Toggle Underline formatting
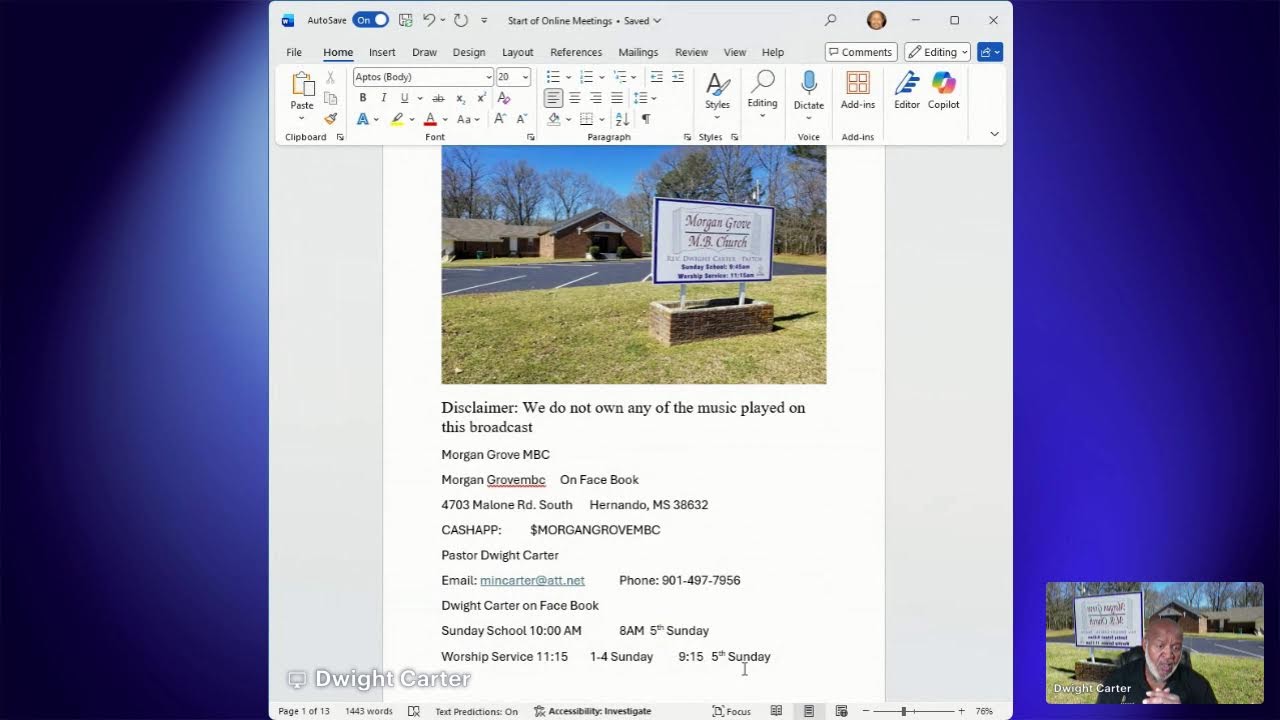The image size is (1280, 720). pyautogui.click(x=404, y=98)
